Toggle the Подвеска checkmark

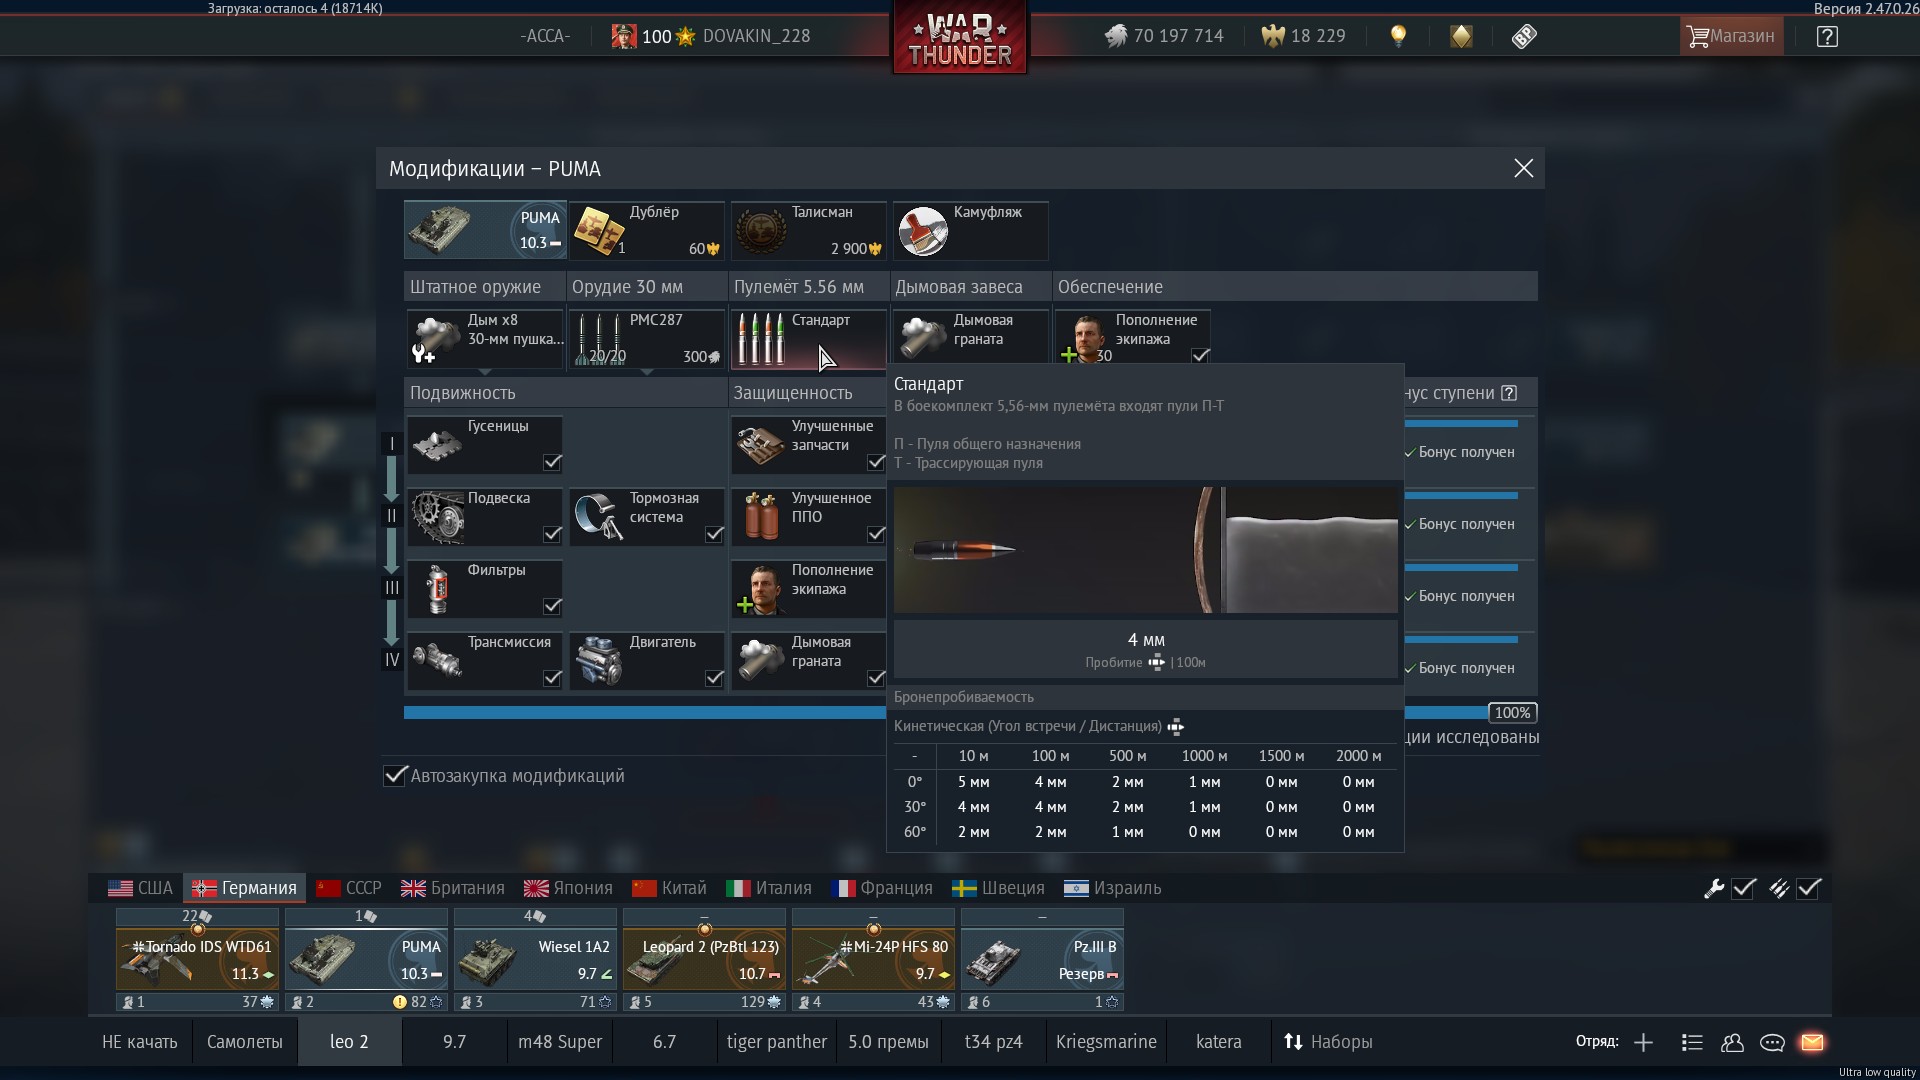coord(552,534)
